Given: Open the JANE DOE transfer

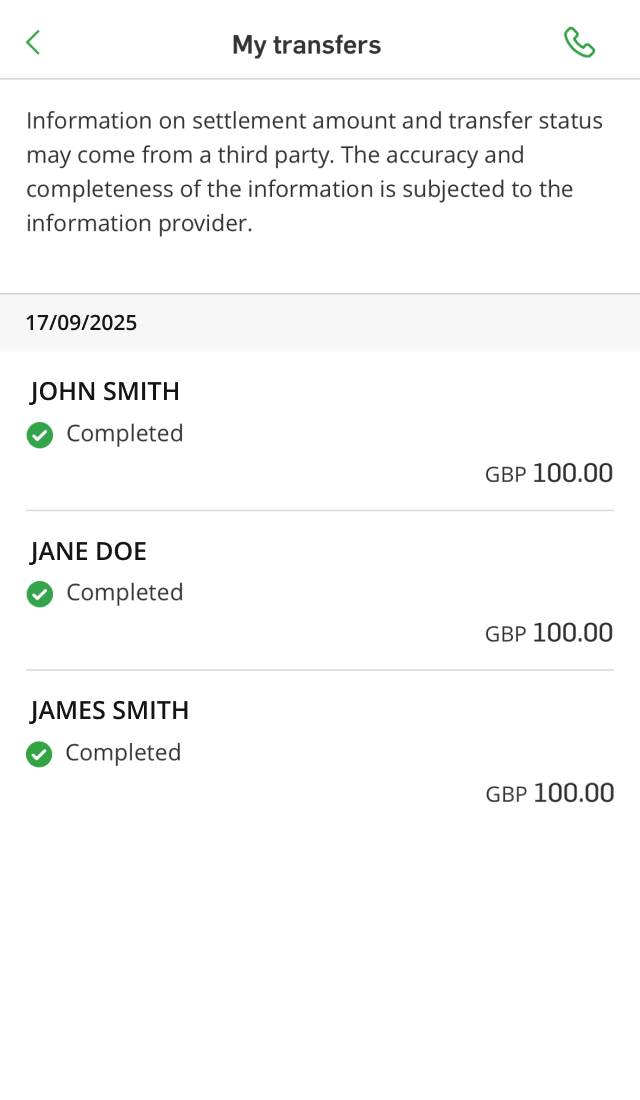Looking at the screenshot, I should coord(89,551).
